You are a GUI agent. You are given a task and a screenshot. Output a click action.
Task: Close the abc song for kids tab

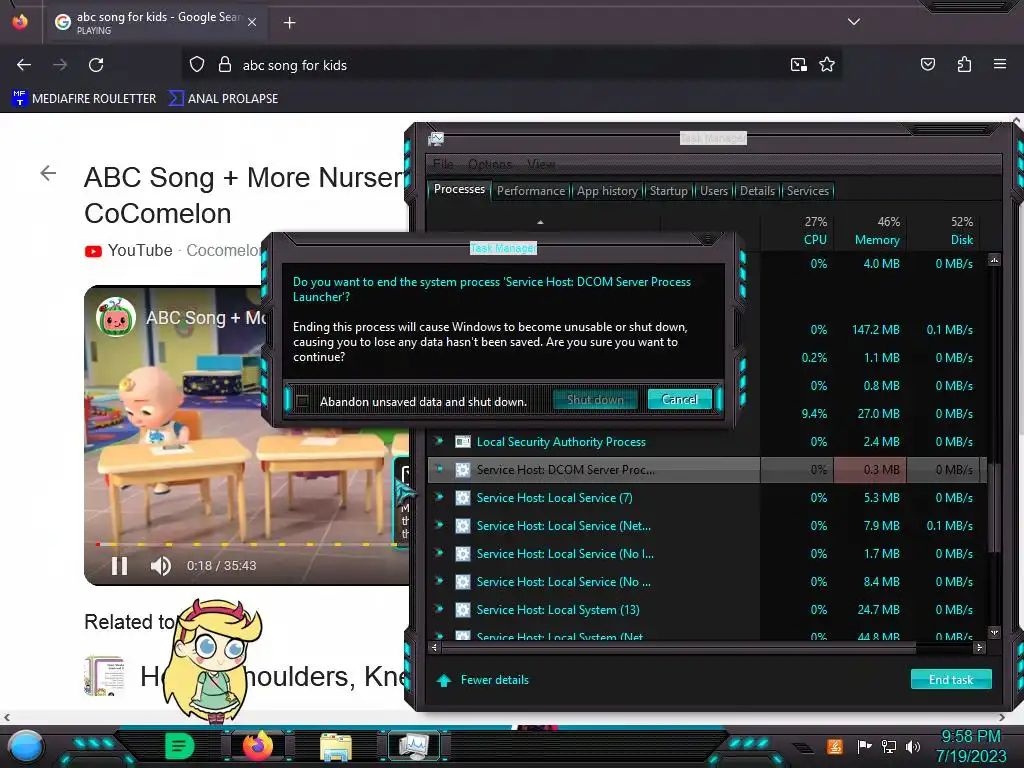(x=252, y=22)
